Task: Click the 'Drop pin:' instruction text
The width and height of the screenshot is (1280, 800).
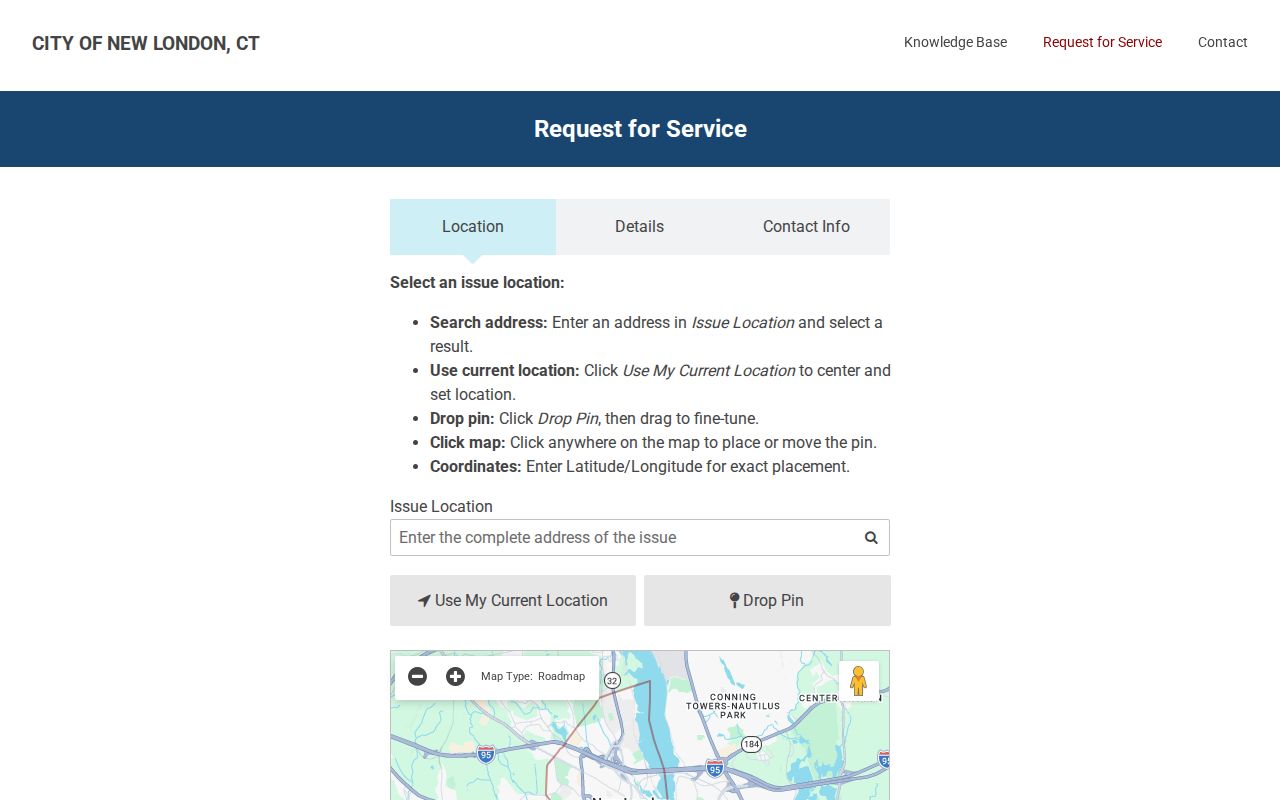Action: coord(462,419)
